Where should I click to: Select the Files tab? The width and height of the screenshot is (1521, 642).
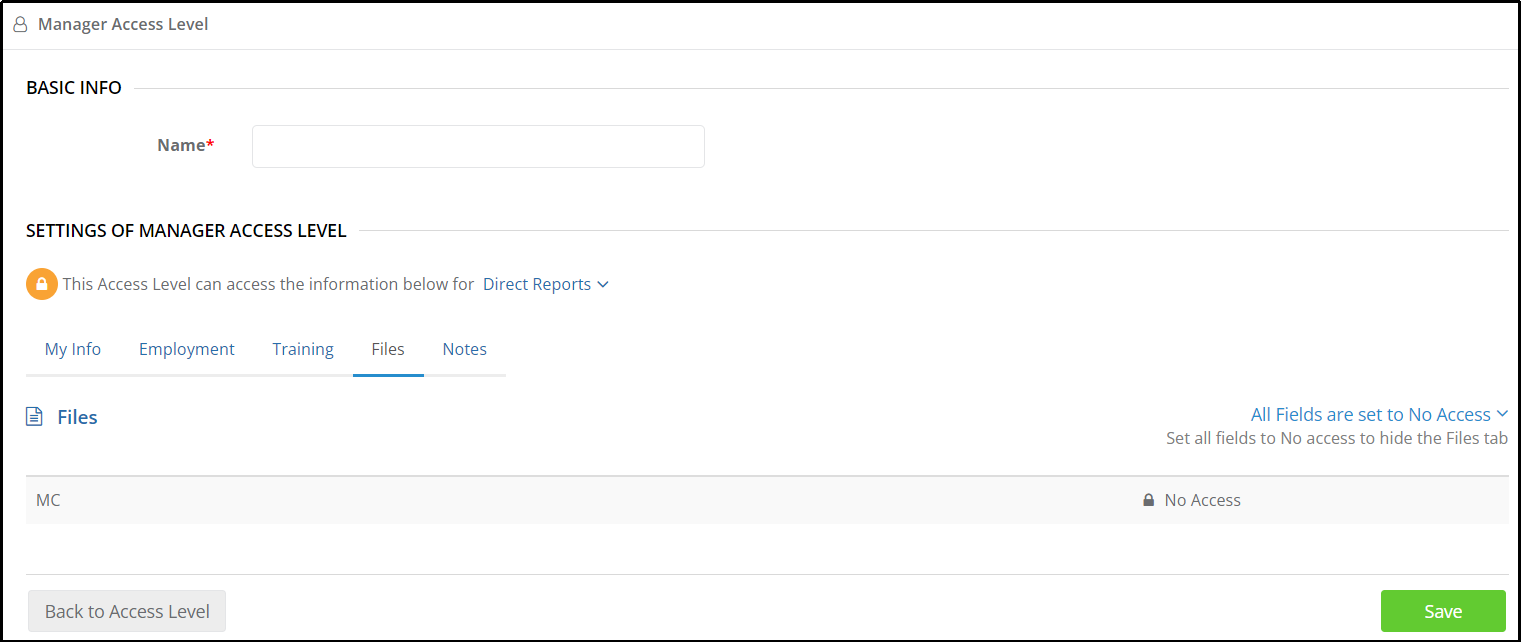[x=388, y=349]
